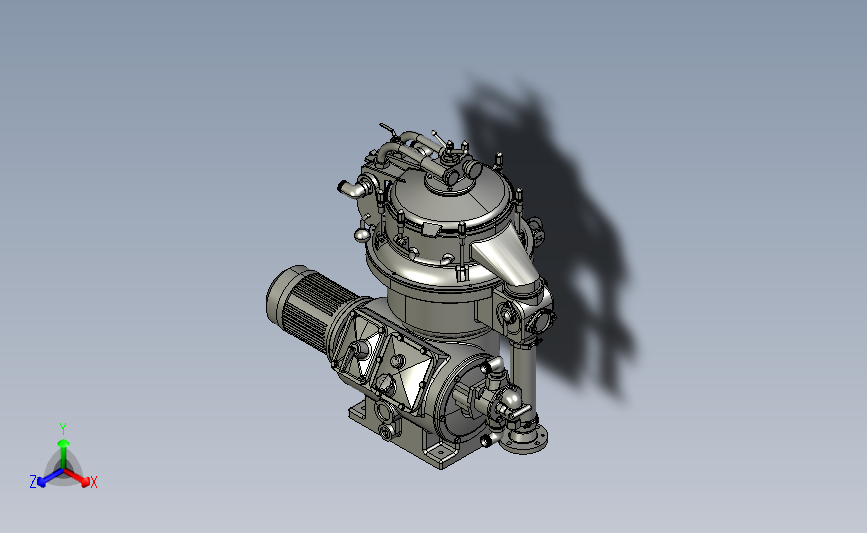
Task: Click the red X axis of the orientation triad
Action: tap(77, 478)
